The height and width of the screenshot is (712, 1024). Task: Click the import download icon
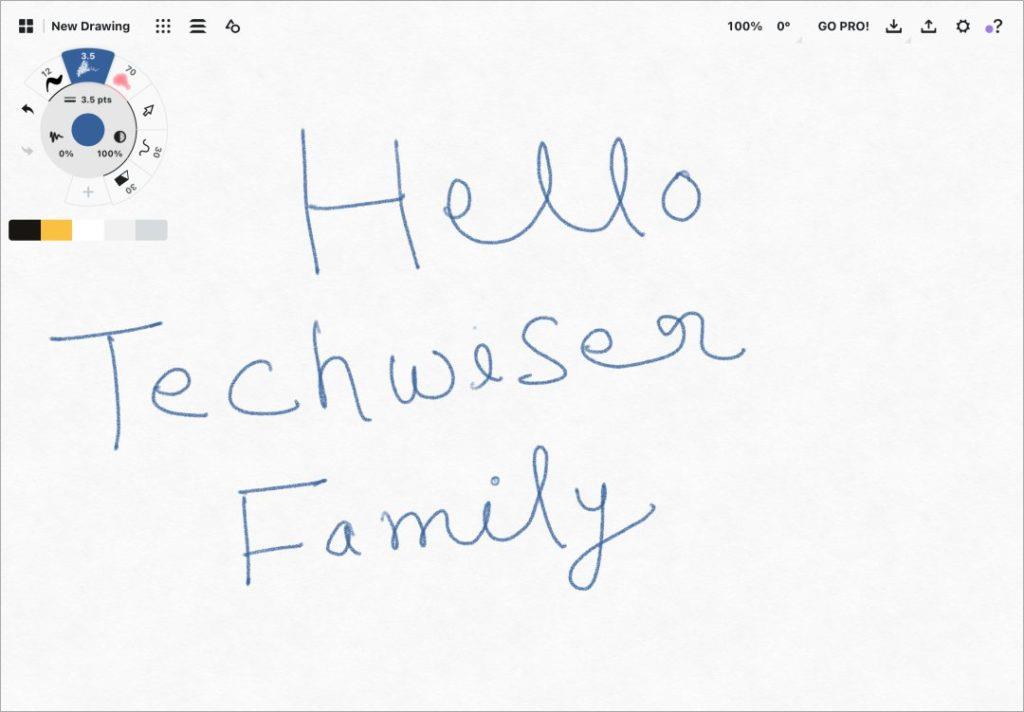(893, 26)
